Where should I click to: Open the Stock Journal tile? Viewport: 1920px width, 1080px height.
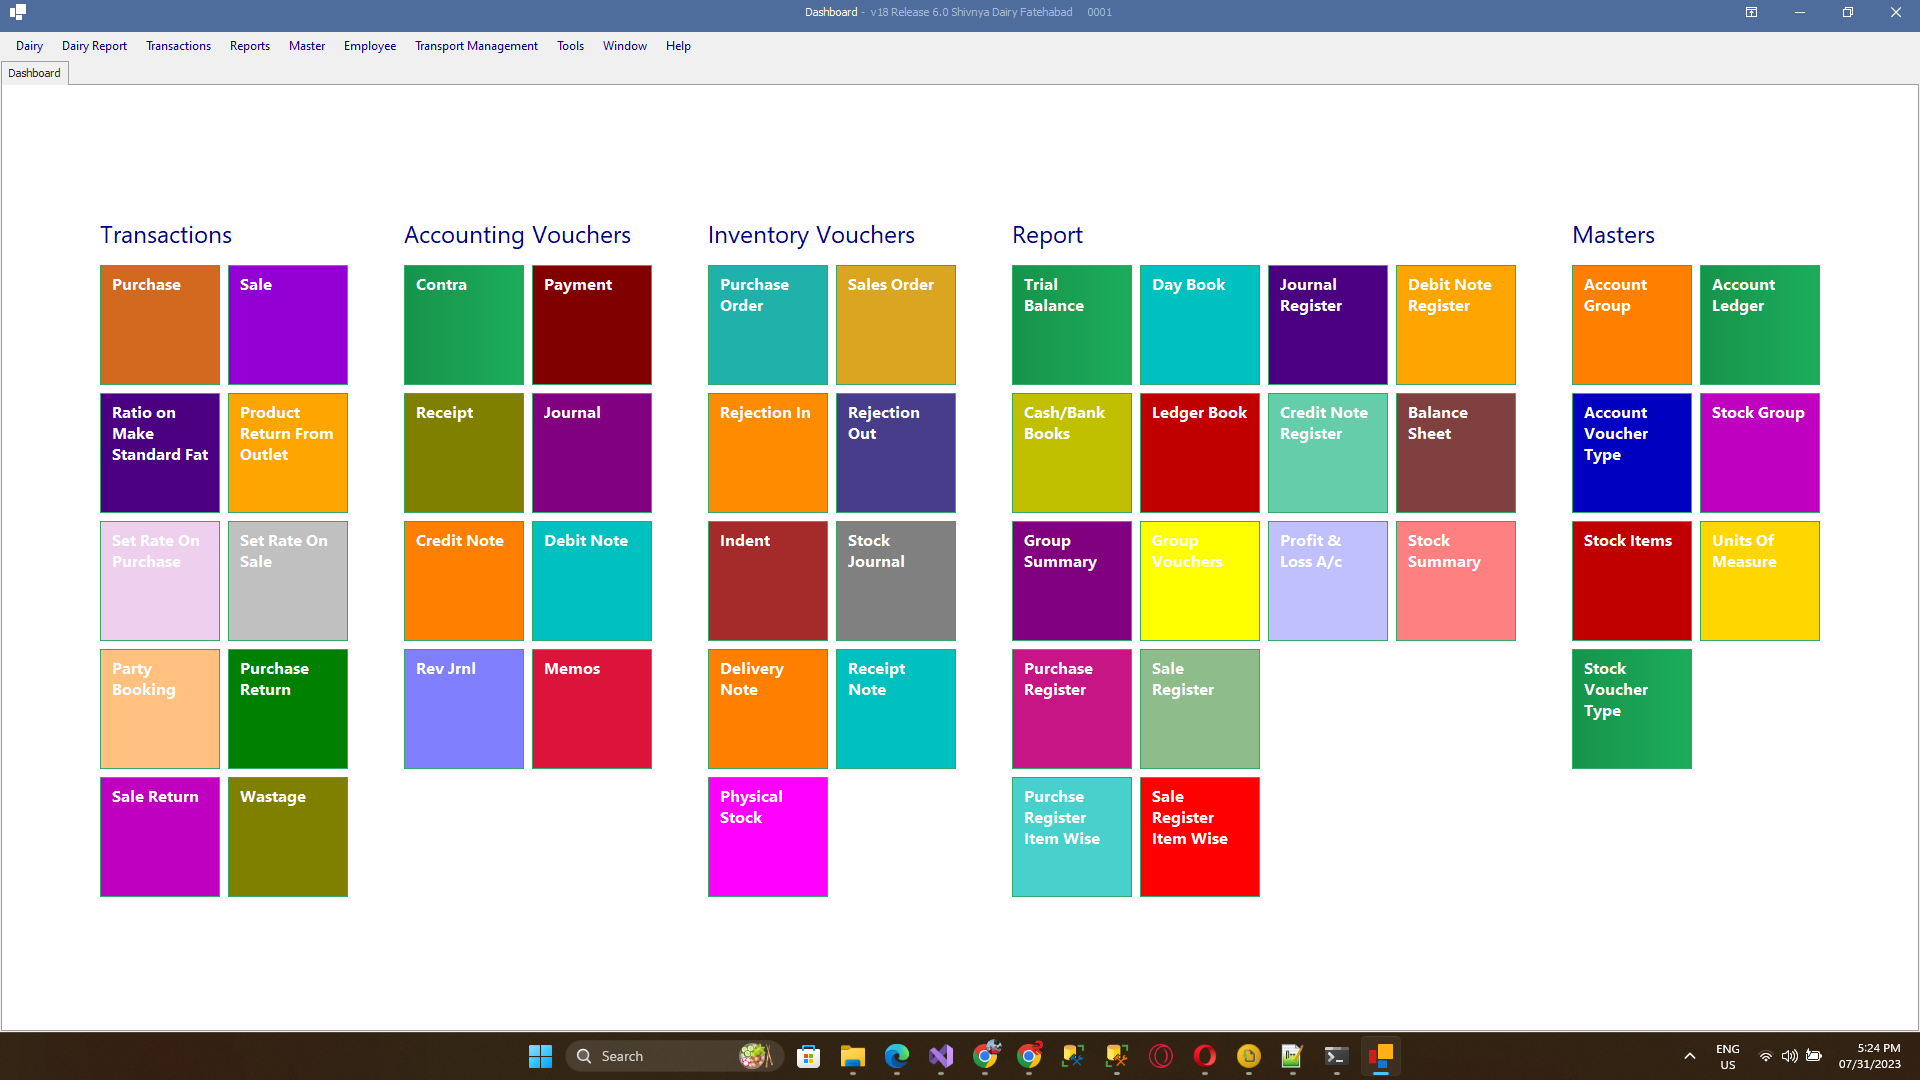(896, 581)
